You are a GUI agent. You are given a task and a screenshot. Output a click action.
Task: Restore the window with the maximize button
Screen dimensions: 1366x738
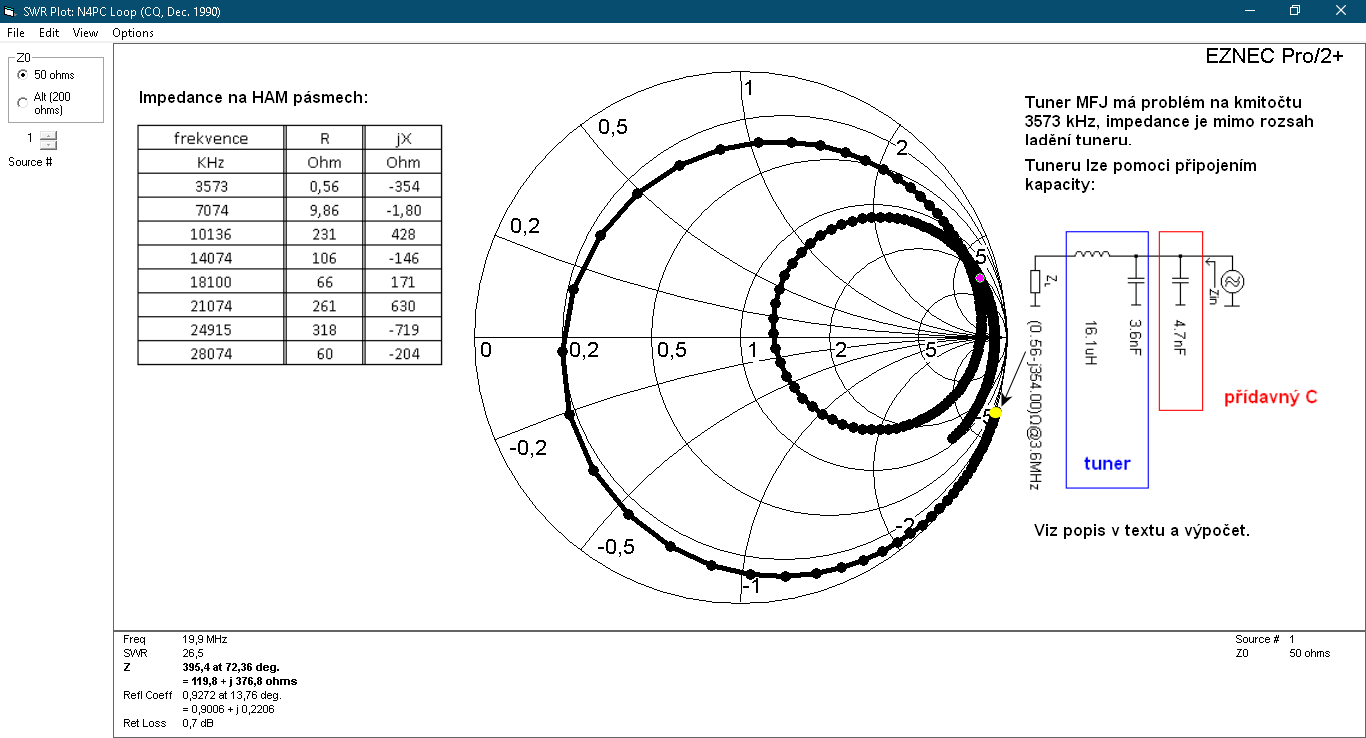click(1295, 11)
